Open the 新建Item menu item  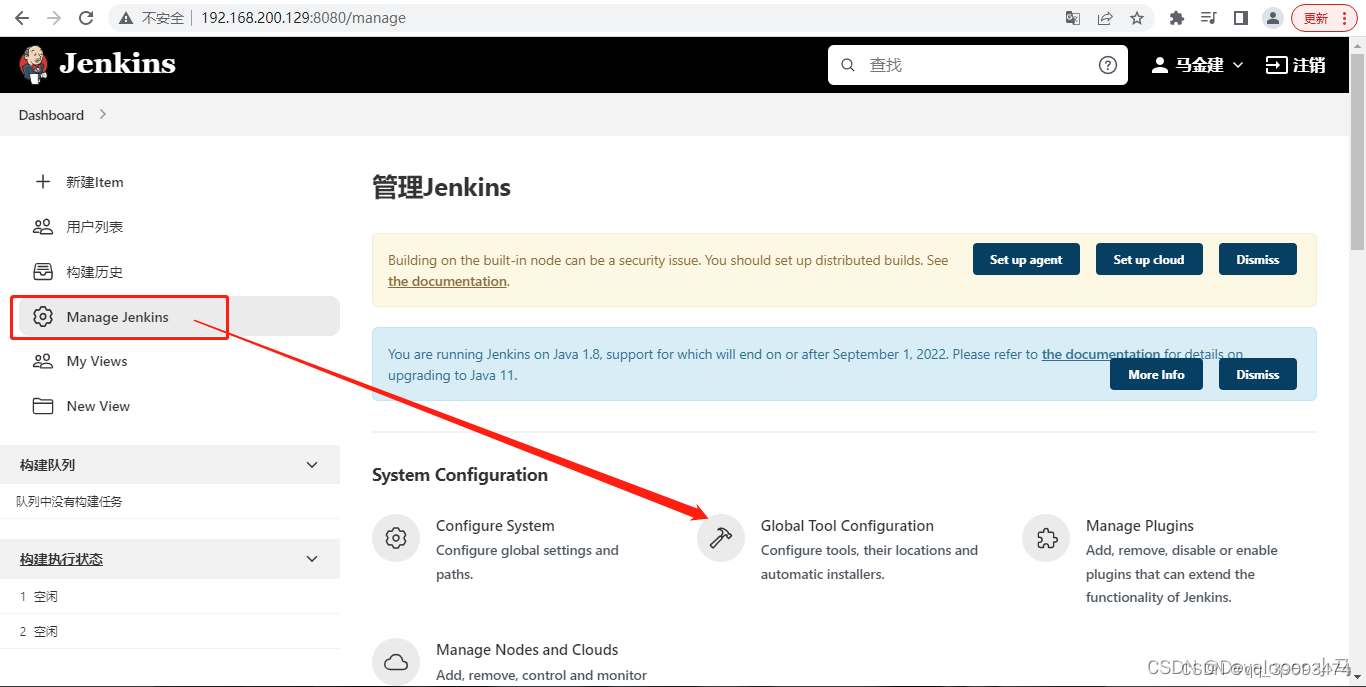click(x=179, y=182)
